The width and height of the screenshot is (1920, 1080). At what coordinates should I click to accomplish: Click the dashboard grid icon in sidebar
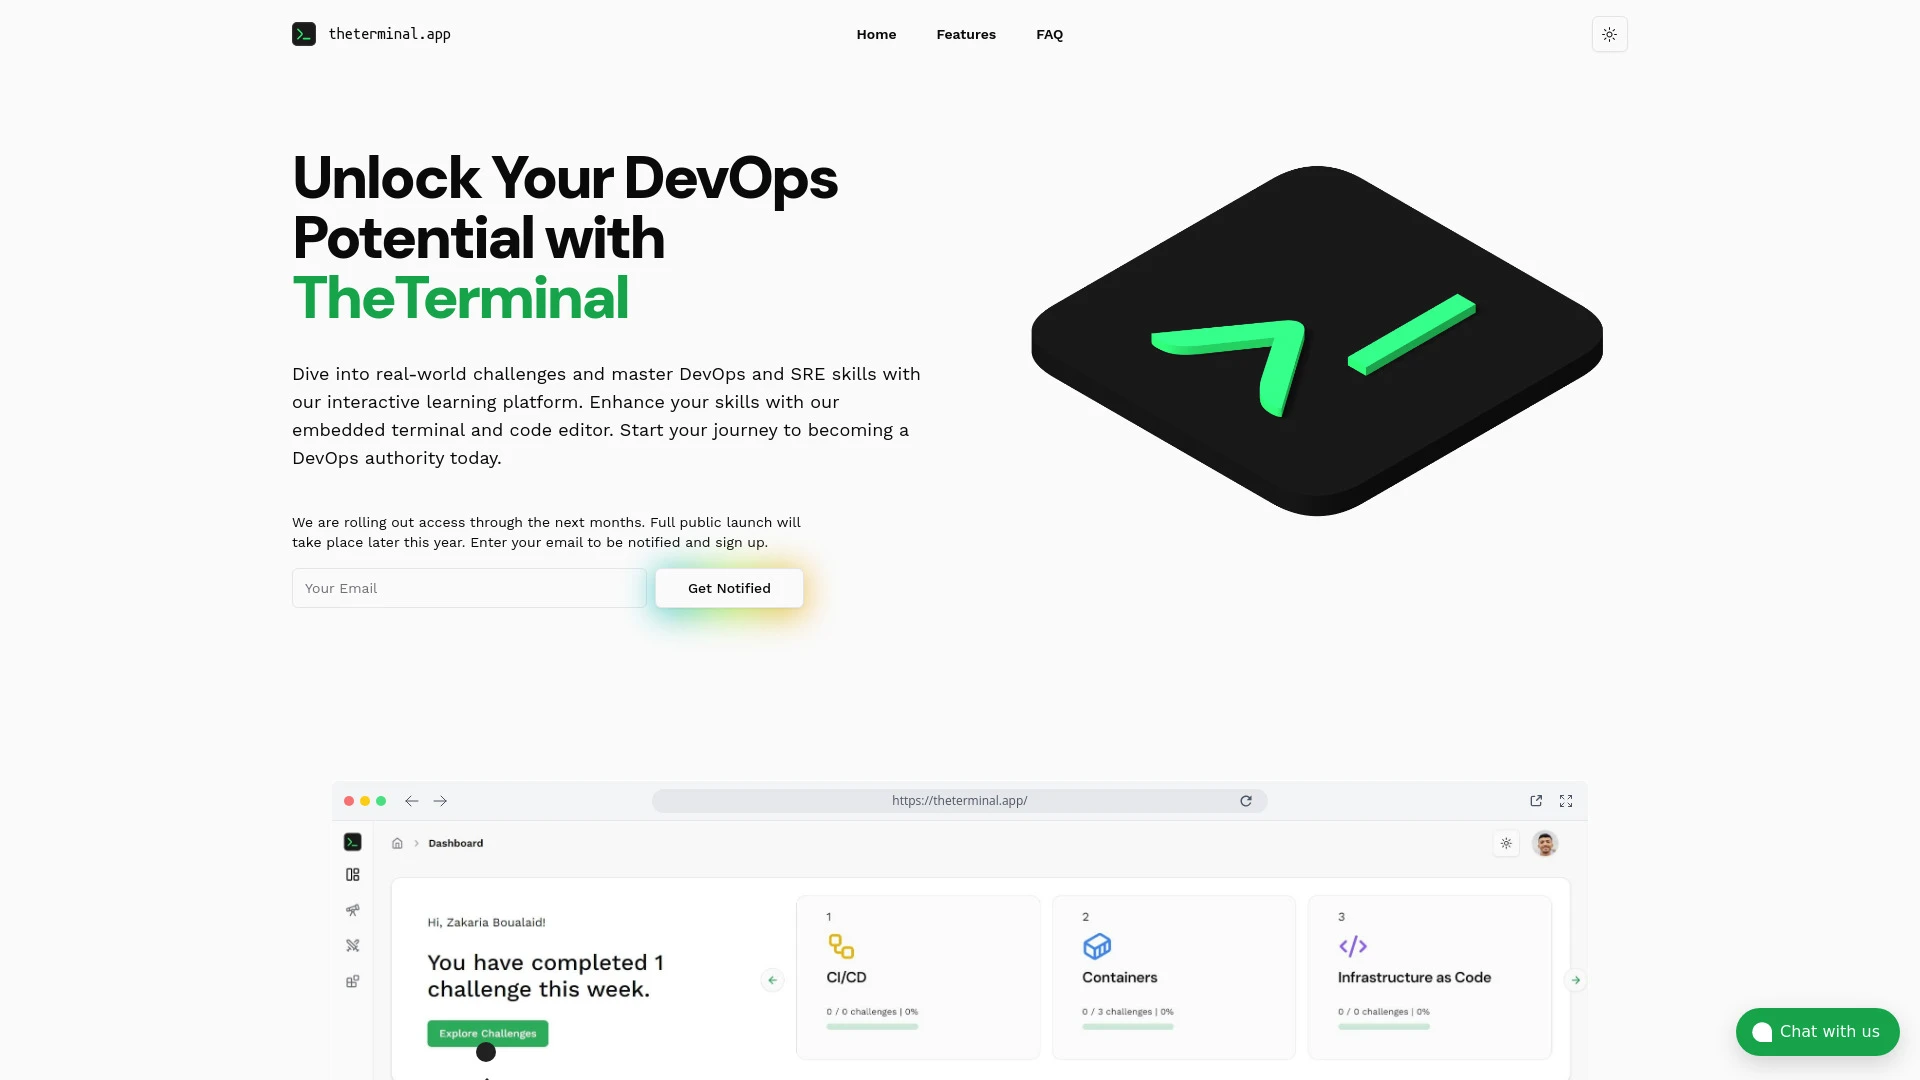(353, 873)
